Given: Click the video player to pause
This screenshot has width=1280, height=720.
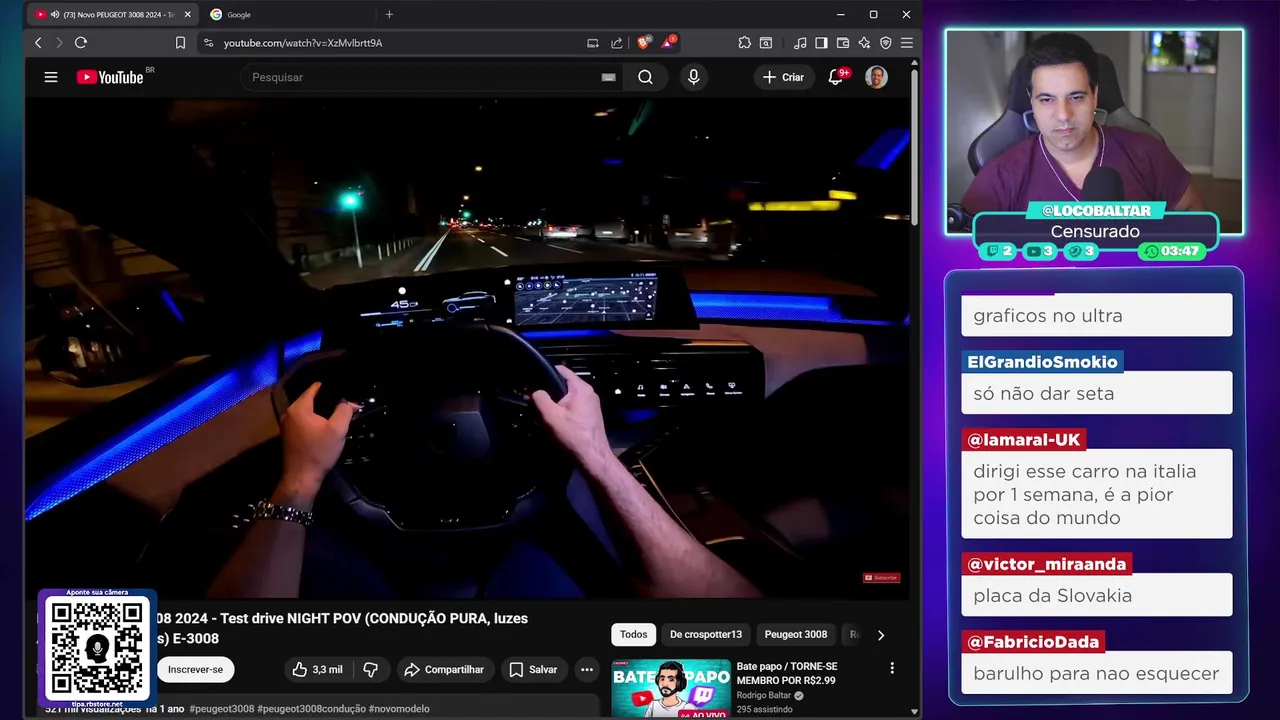Looking at the screenshot, I should tap(467, 347).
